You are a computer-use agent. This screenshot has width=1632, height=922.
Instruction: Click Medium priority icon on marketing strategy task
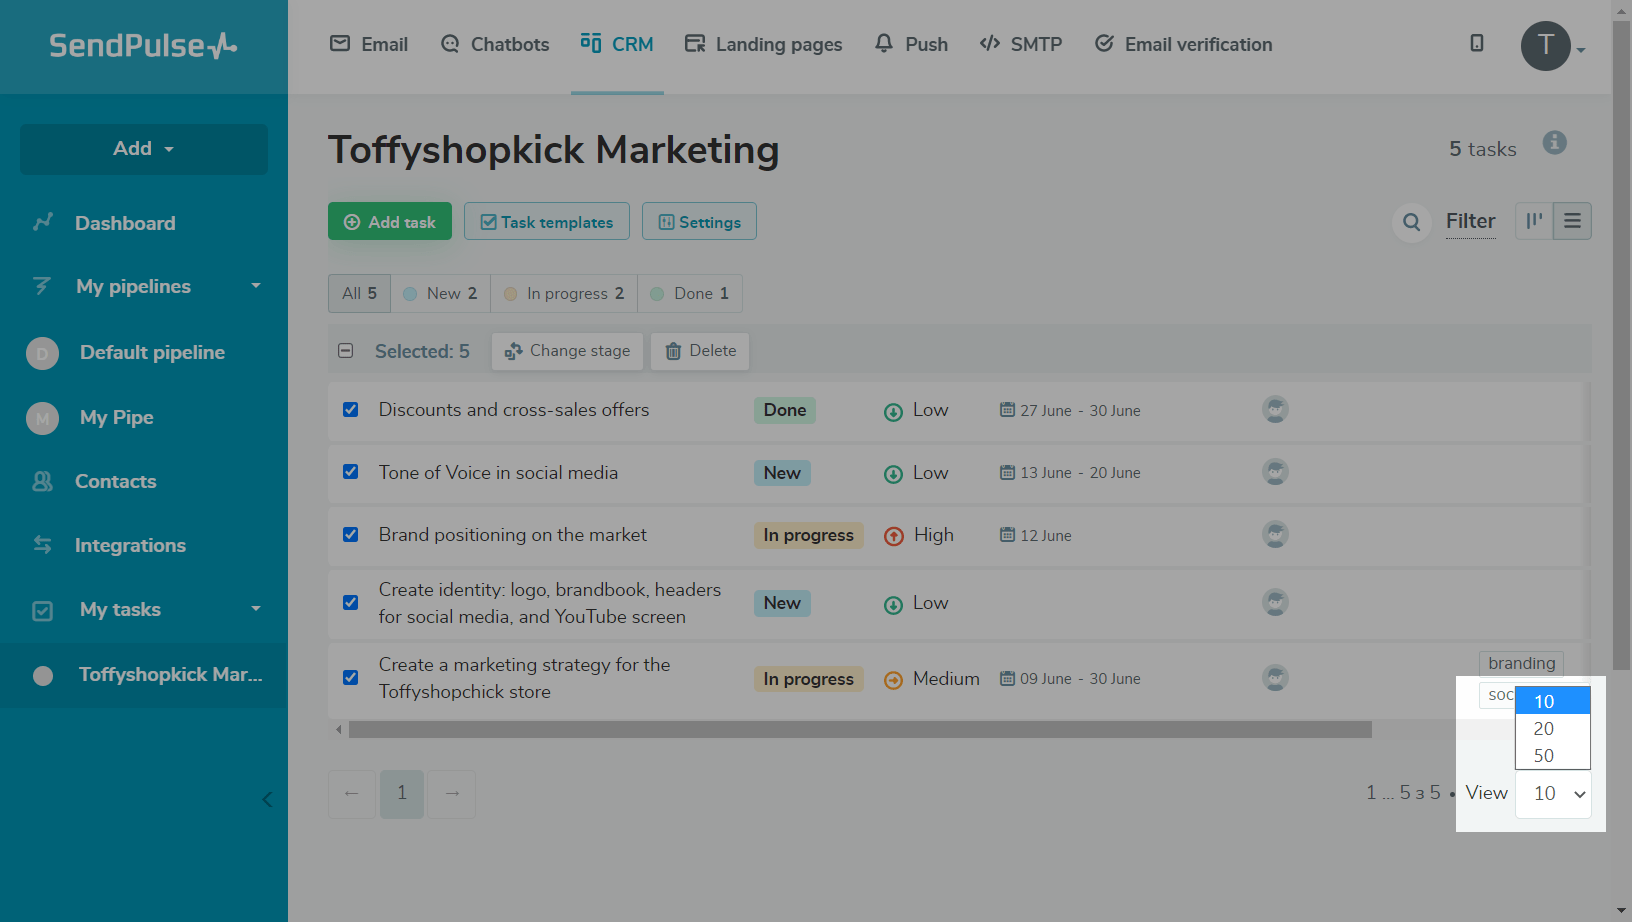coord(894,680)
